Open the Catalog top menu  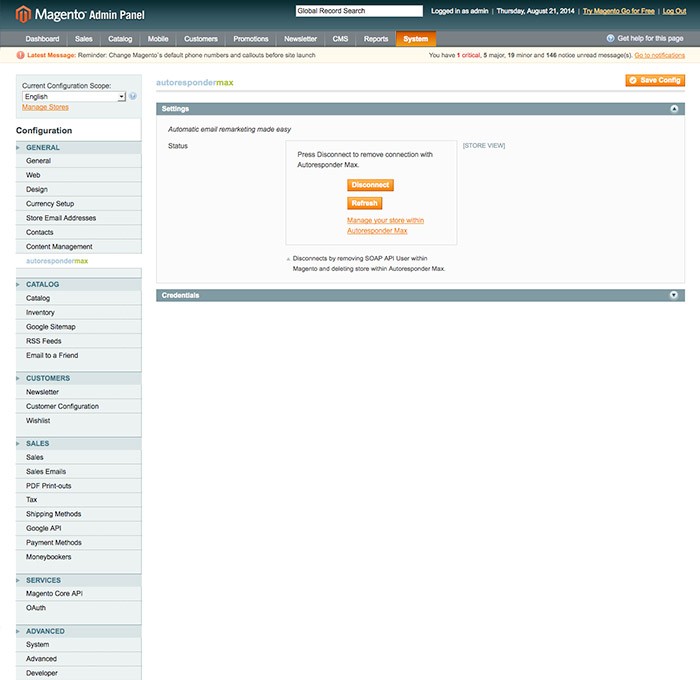pos(120,39)
